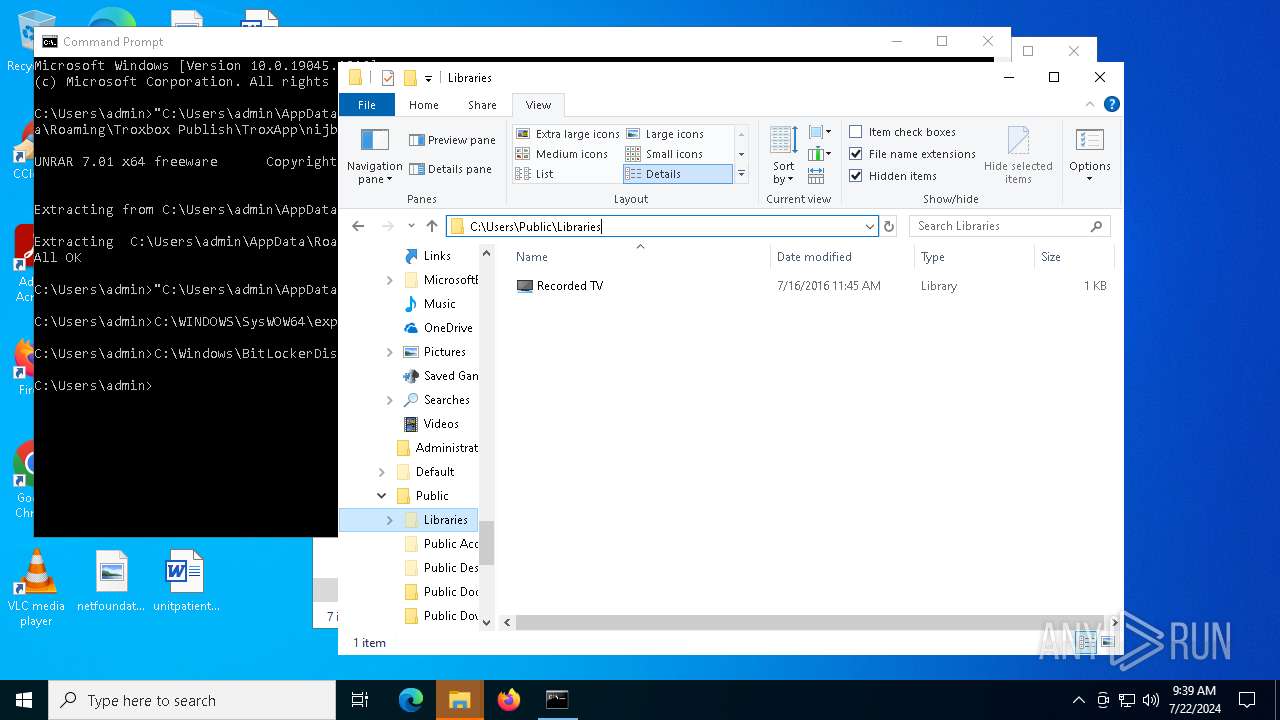Choose List layout
The image size is (1280, 720).
pyautogui.click(x=535, y=174)
